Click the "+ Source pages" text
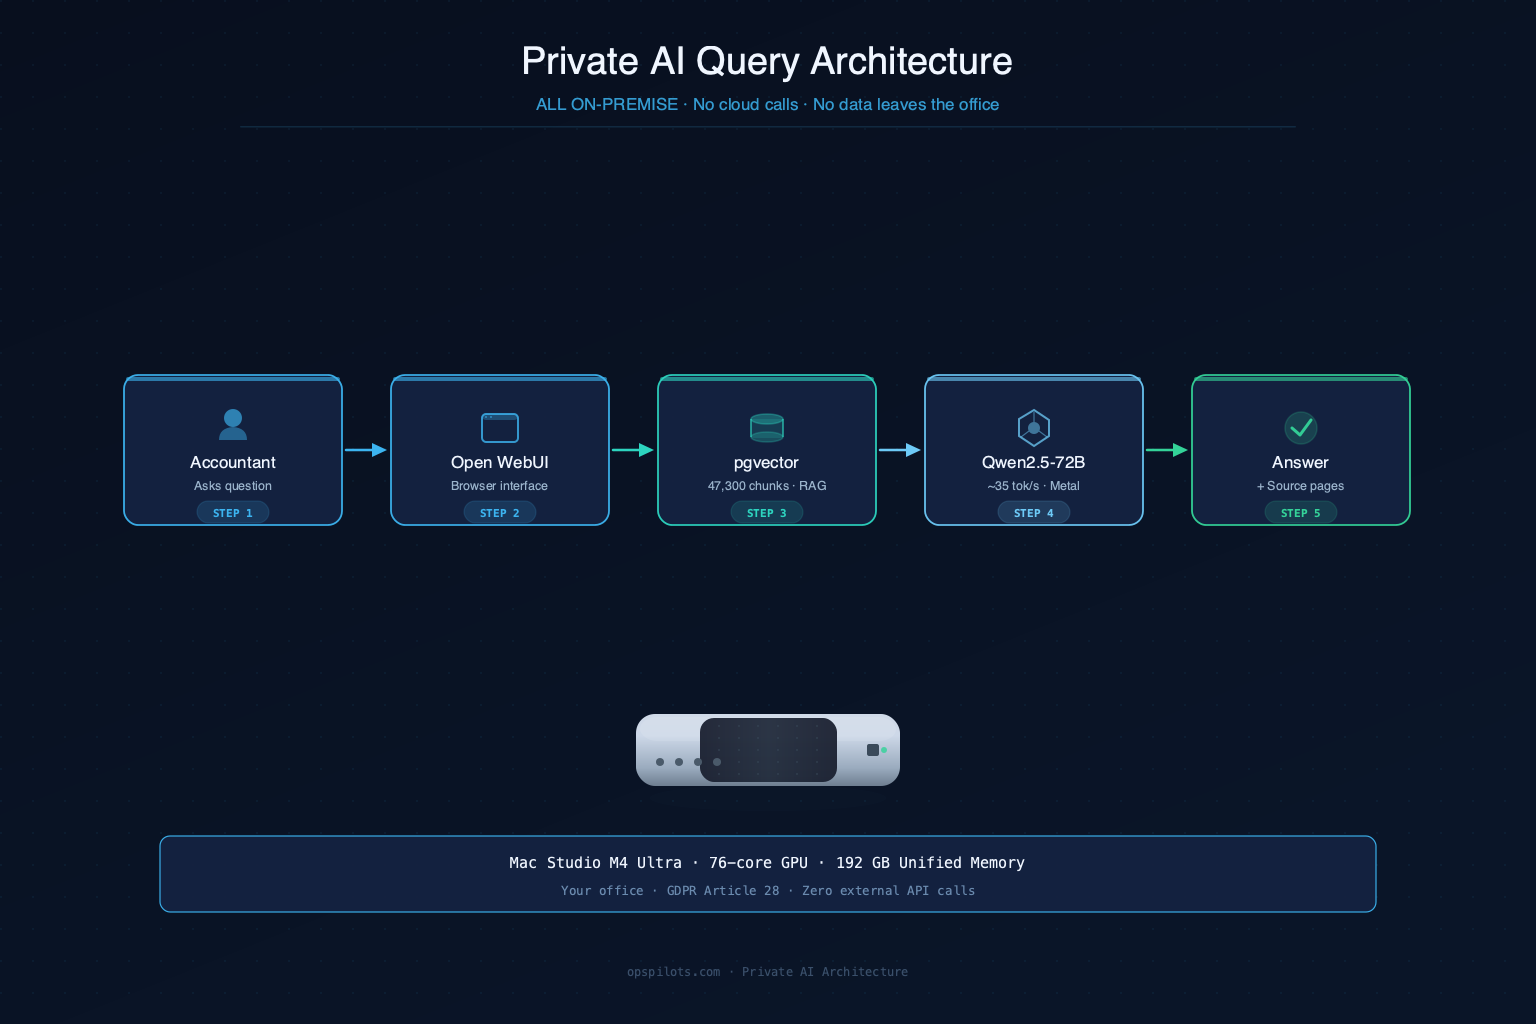 click(1301, 486)
